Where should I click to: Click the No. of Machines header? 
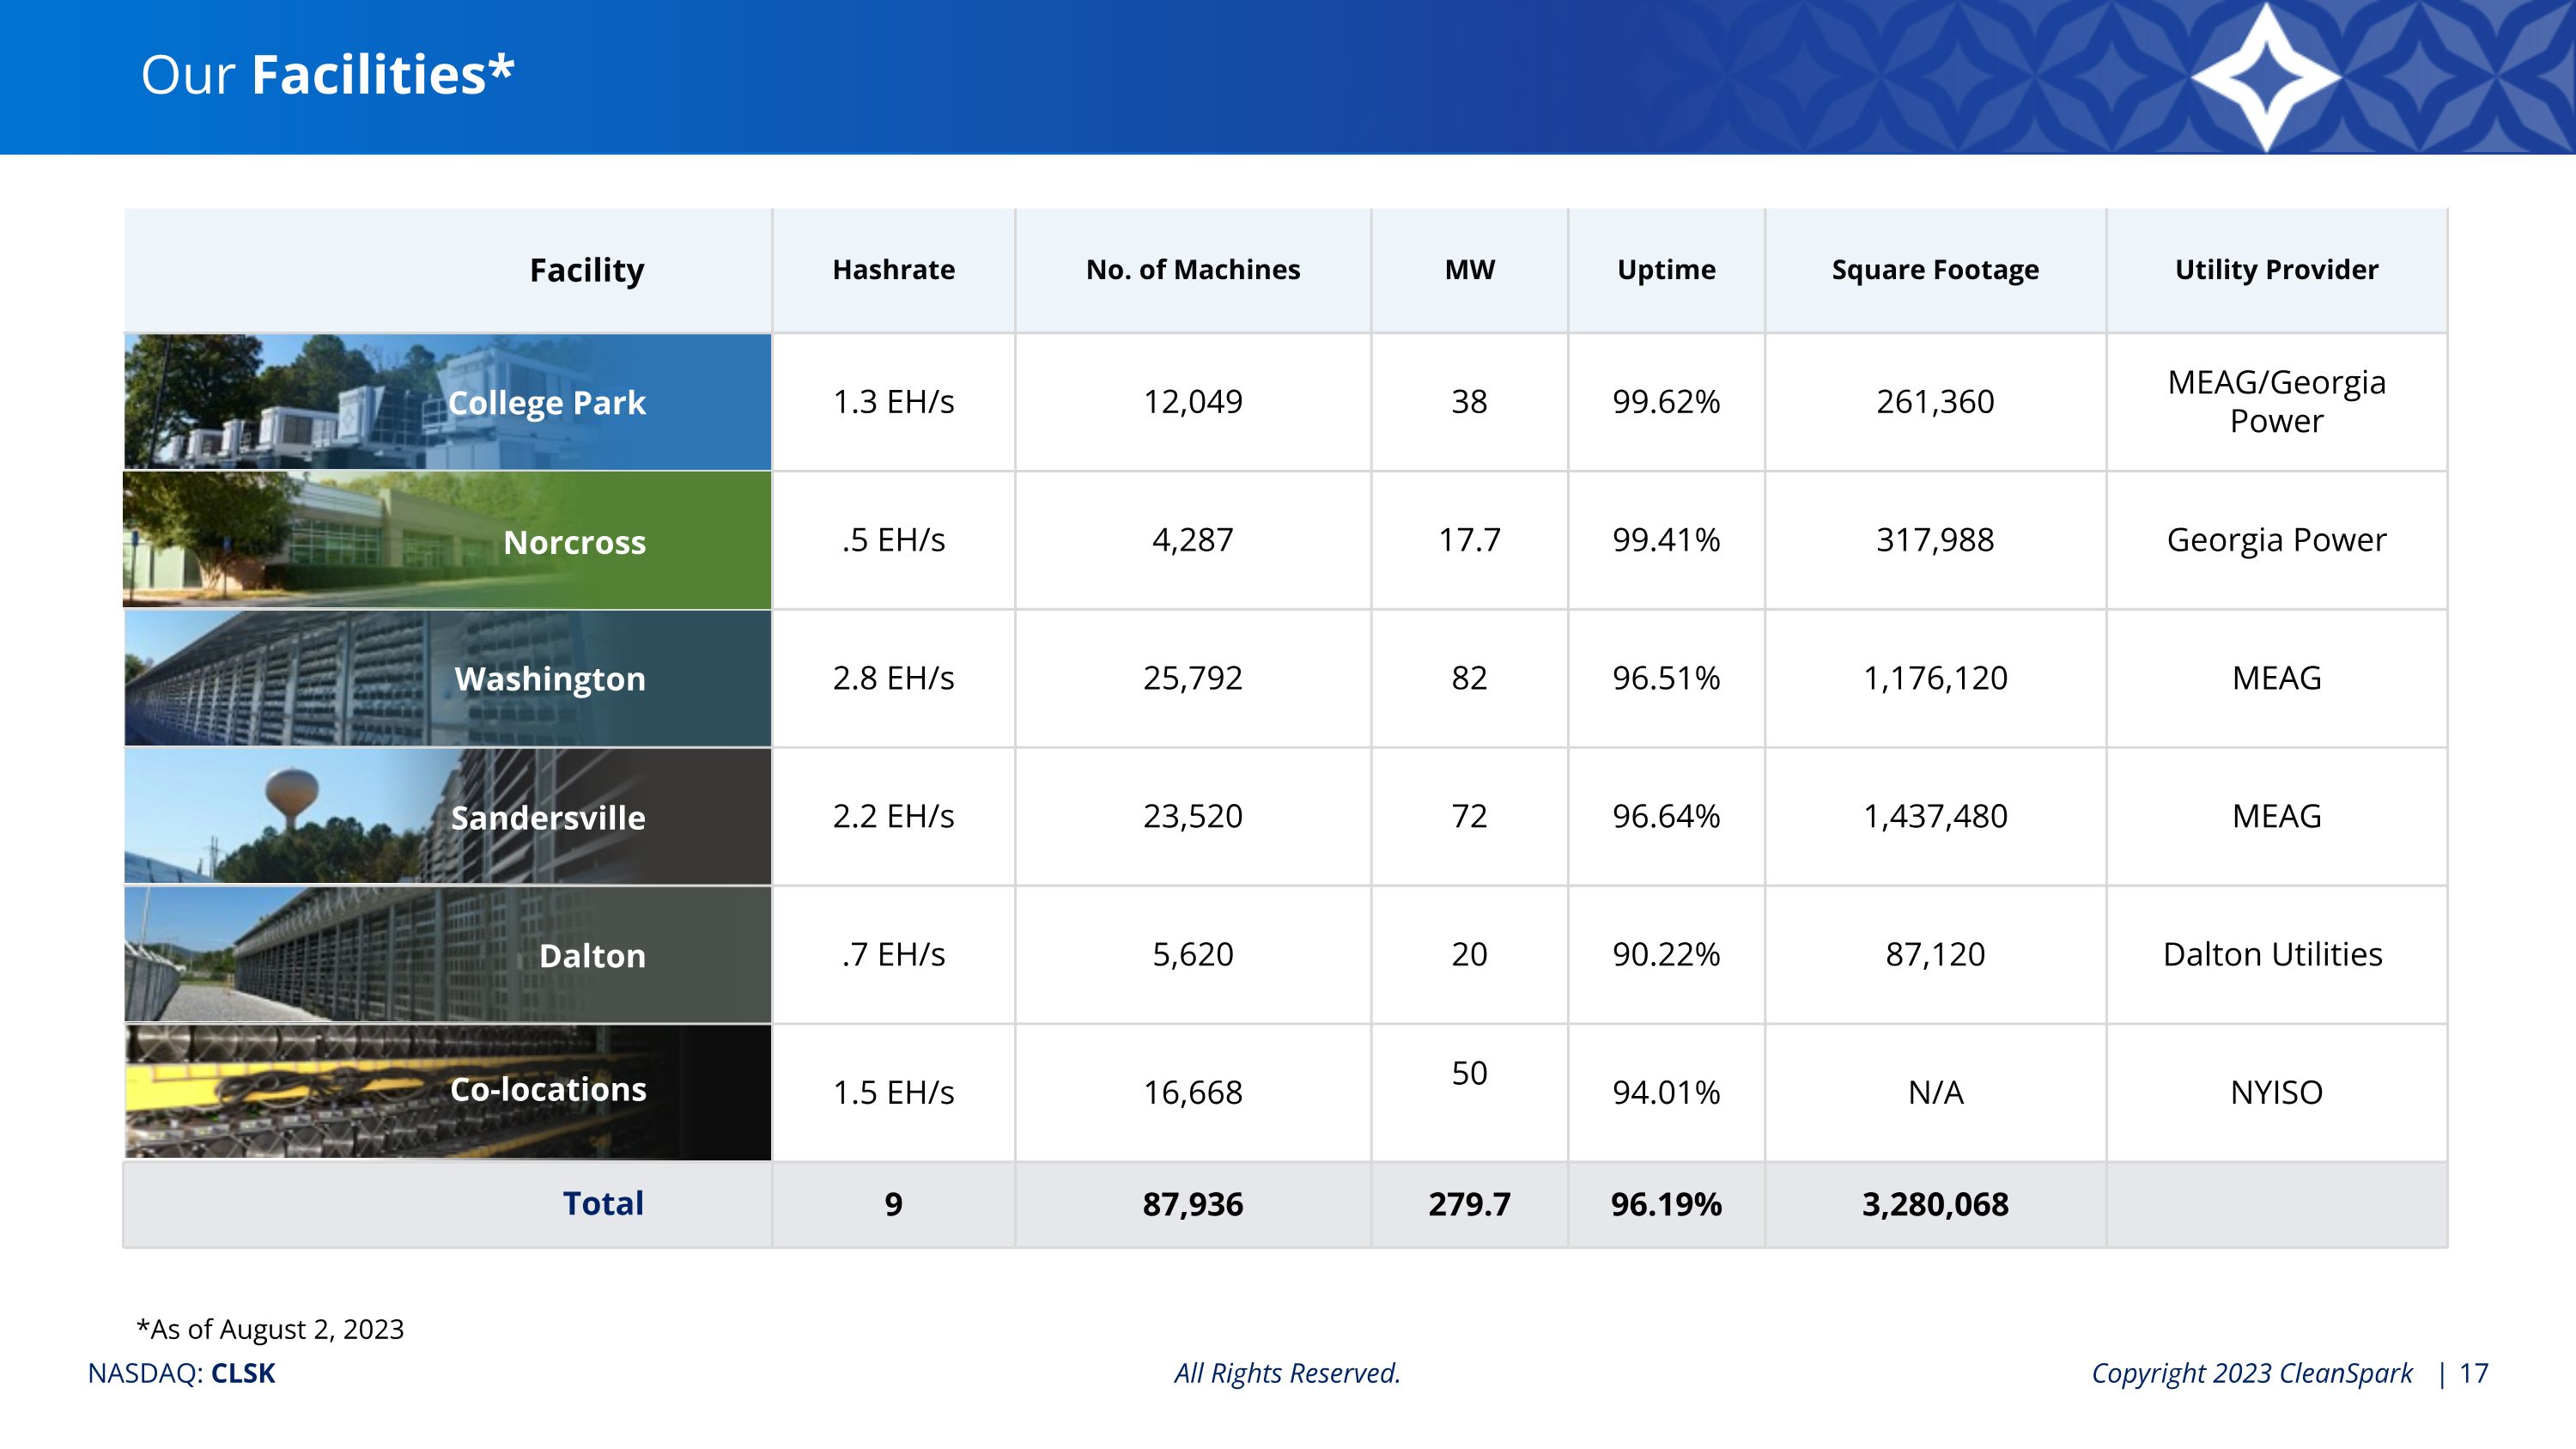click(x=1193, y=270)
